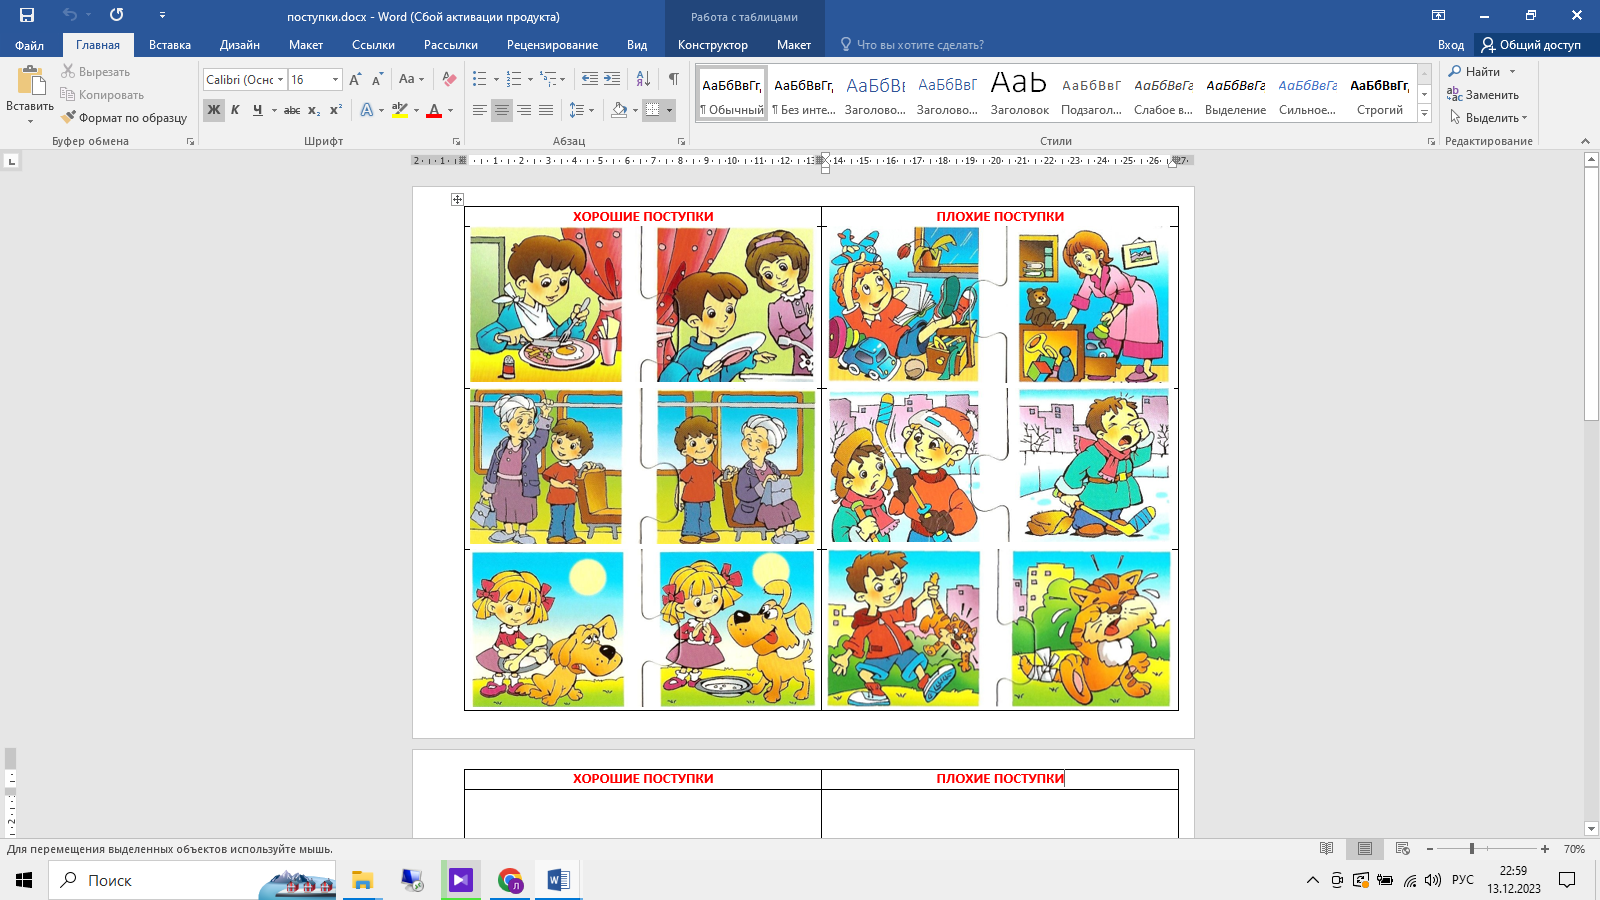1600x900 pixels.
Task: Toggle bold formatting (Ж) button
Action: 214,110
